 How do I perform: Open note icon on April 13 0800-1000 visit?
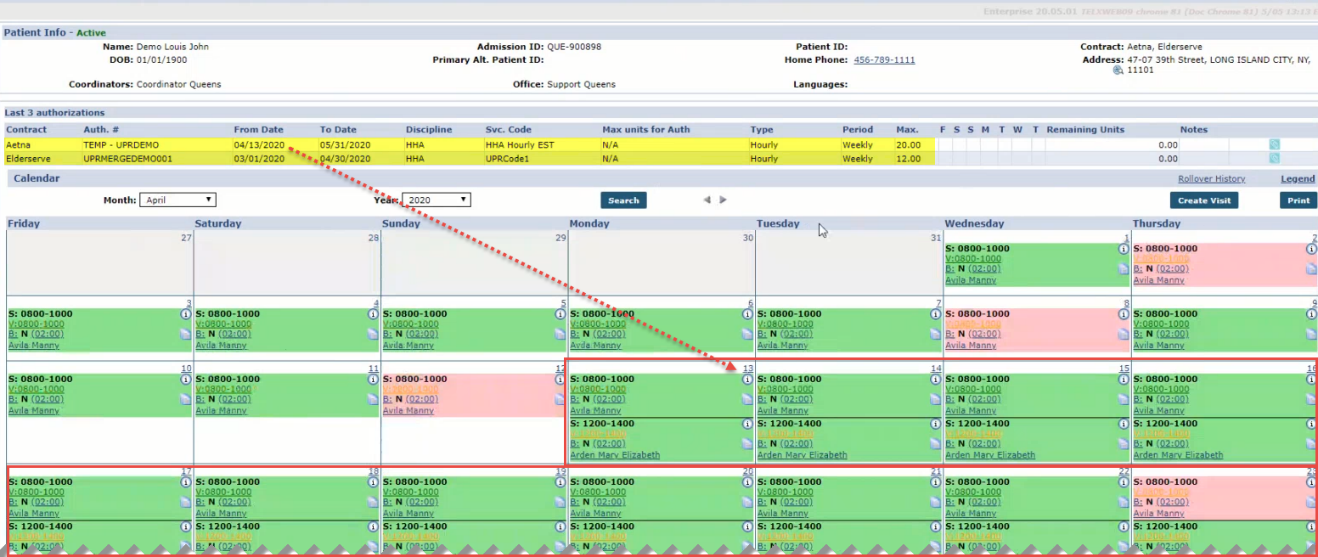coord(749,399)
